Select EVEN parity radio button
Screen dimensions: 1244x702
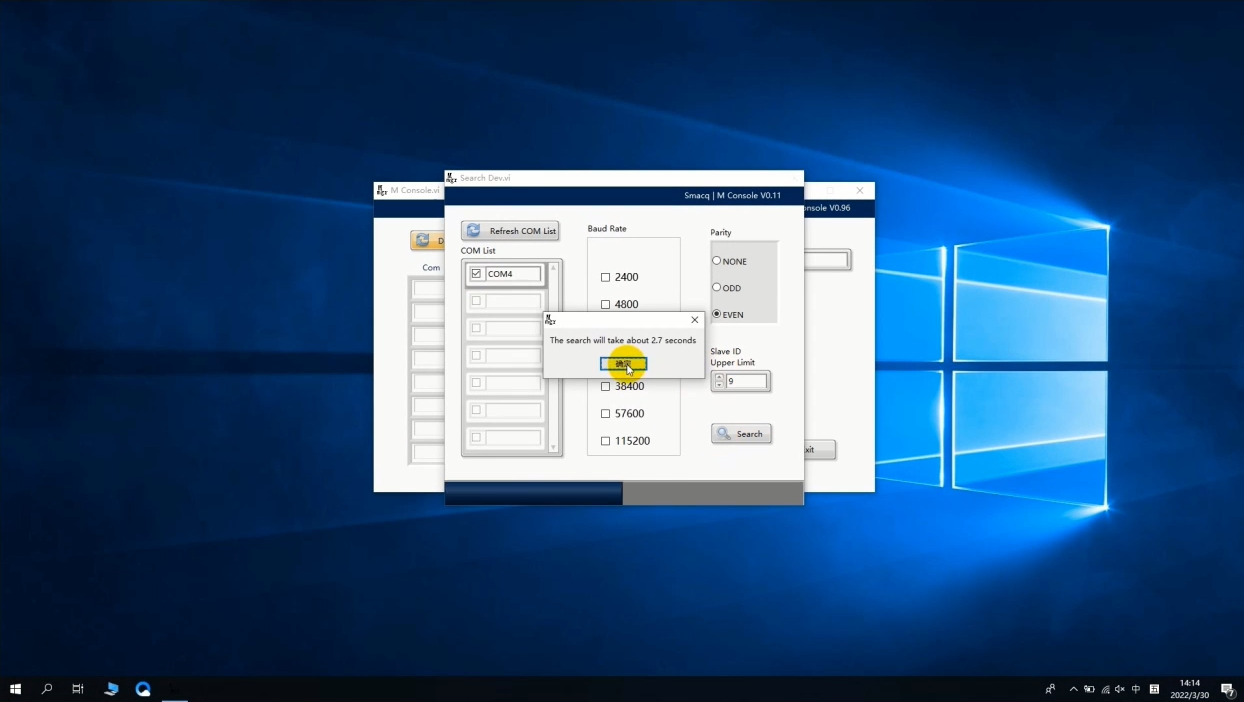pos(716,314)
